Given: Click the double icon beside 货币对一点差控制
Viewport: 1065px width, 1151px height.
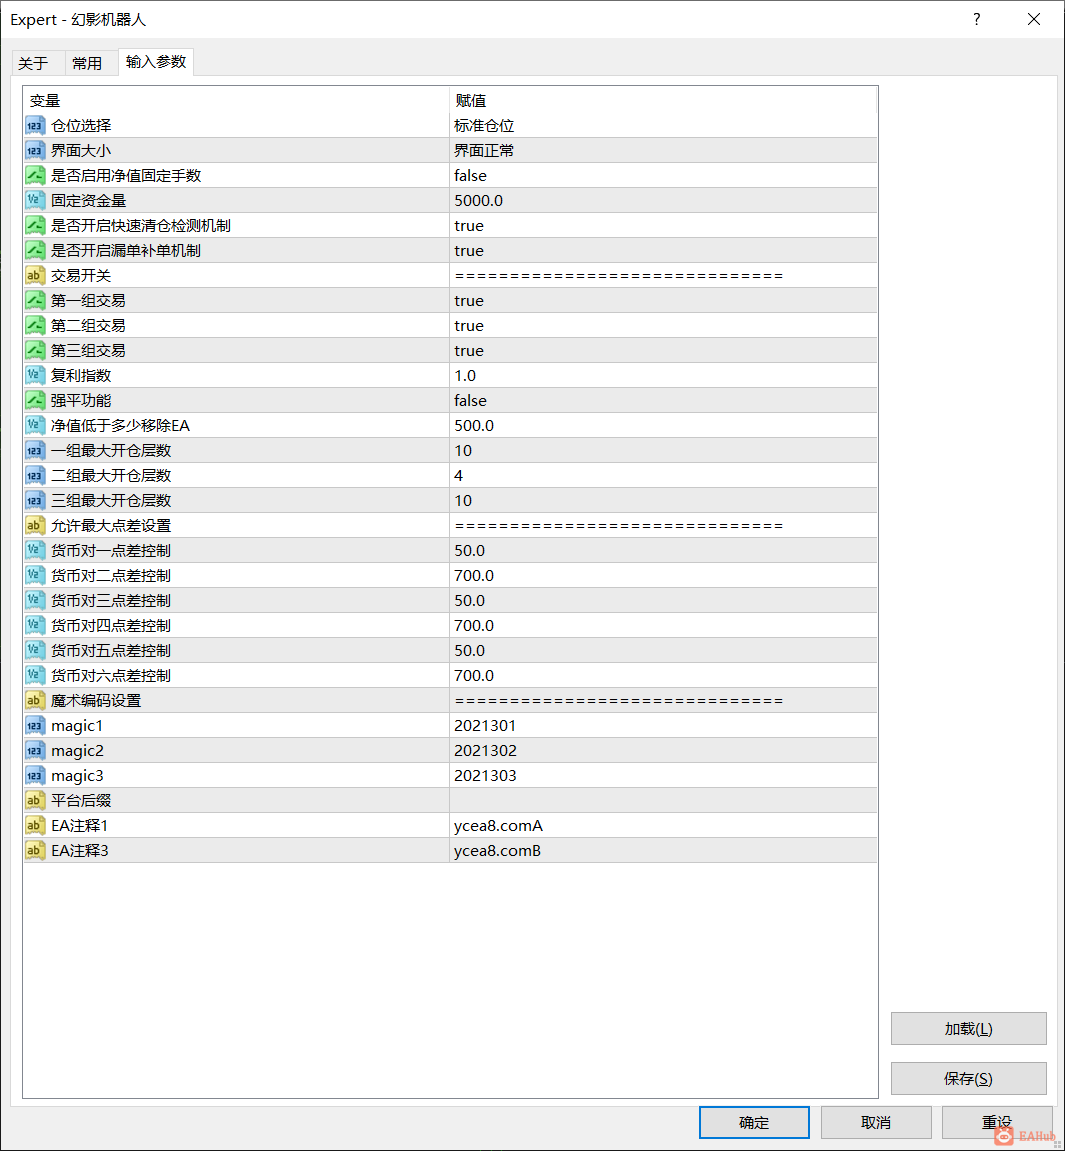Looking at the screenshot, I should click(x=35, y=551).
